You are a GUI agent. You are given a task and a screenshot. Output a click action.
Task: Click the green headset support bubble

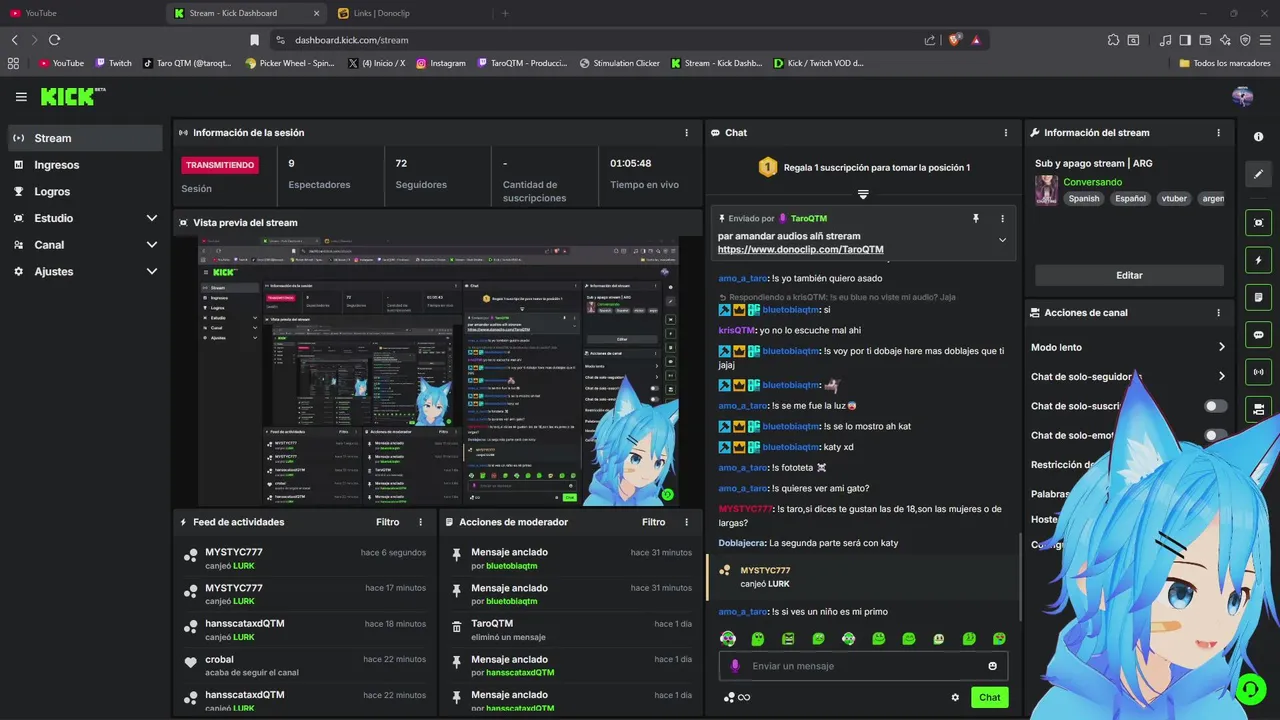click(1250, 688)
